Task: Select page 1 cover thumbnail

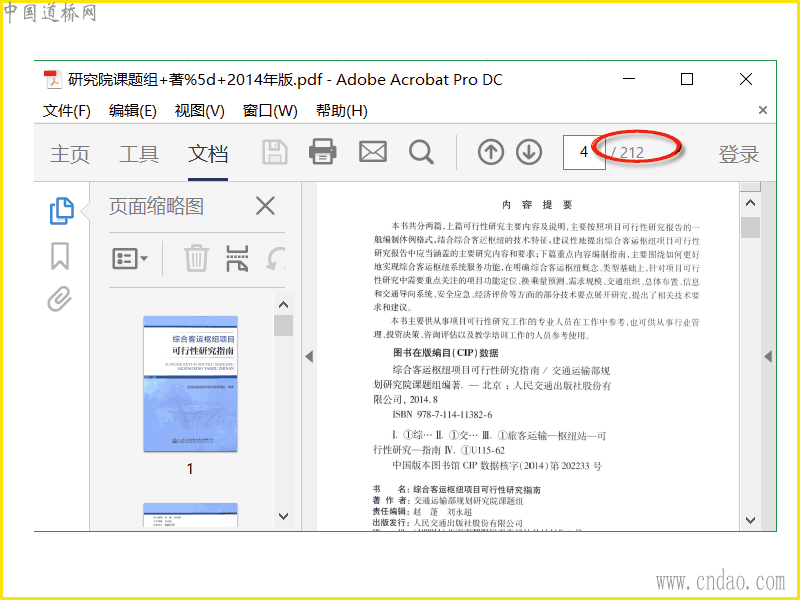Action: click(x=190, y=384)
